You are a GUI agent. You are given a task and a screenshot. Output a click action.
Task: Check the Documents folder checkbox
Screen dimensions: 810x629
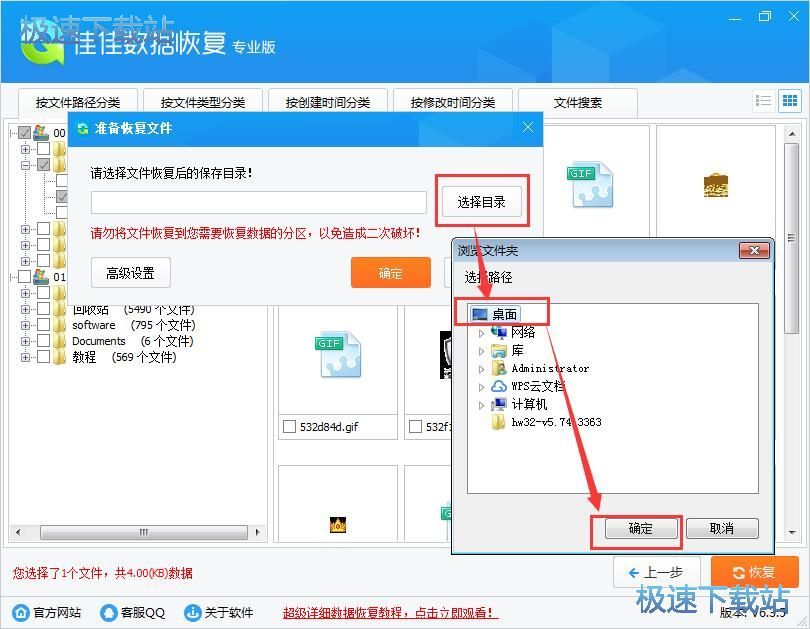click(44, 341)
